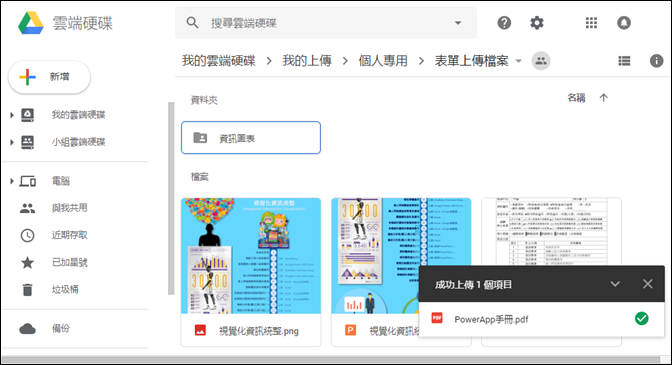Open 電腦 in sidebar
The width and height of the screenshot is (672, 365).
click(x=60, y=181)
